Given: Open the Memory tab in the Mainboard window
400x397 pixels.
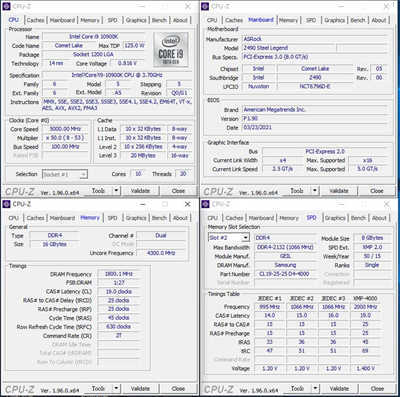Looking at the screenshot, I should click(288, 20).
